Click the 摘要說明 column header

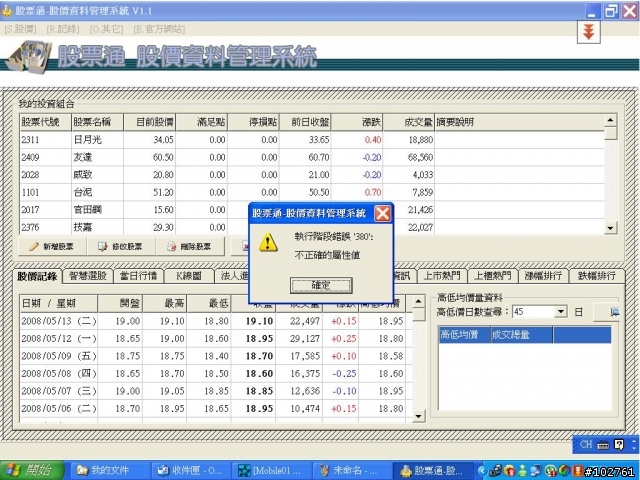click(x=520, y=122)
